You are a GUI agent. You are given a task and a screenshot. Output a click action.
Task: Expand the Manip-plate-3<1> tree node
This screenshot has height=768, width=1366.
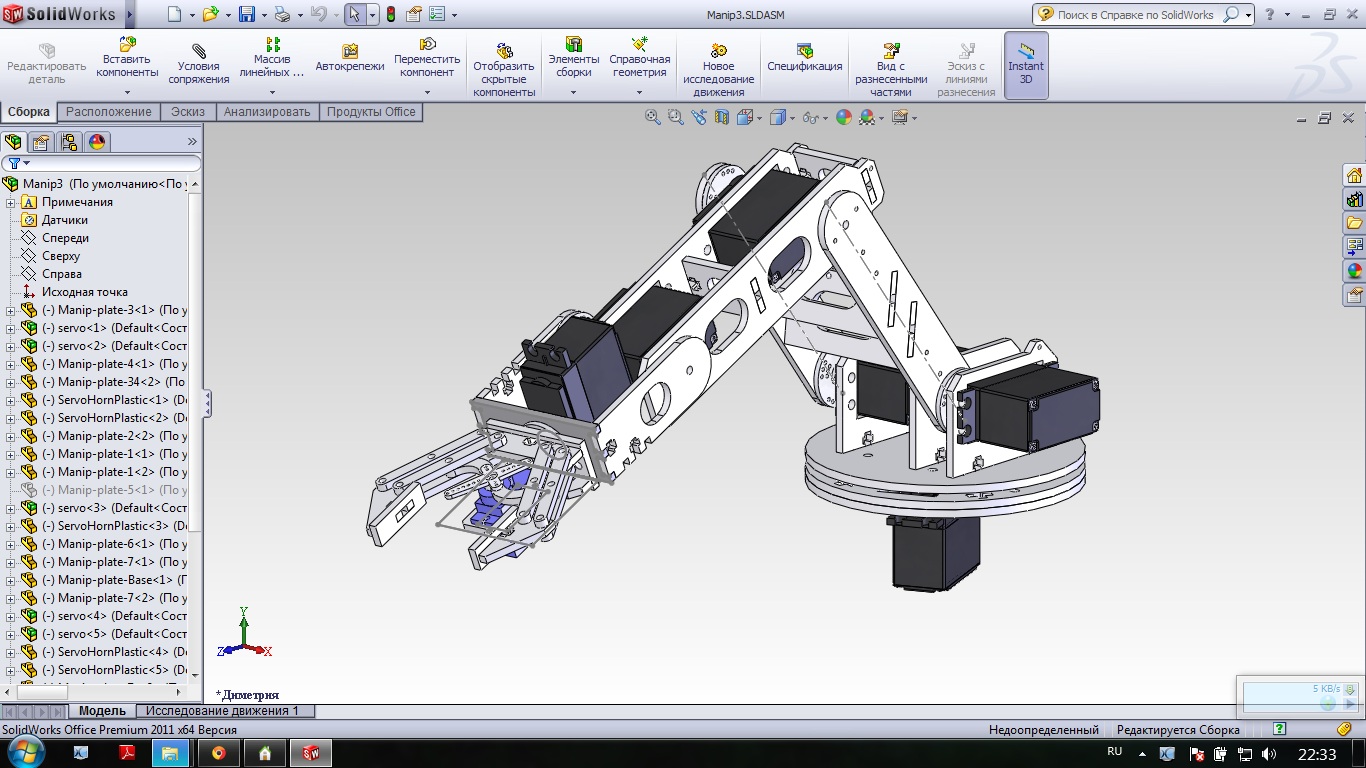coord(11,310)
